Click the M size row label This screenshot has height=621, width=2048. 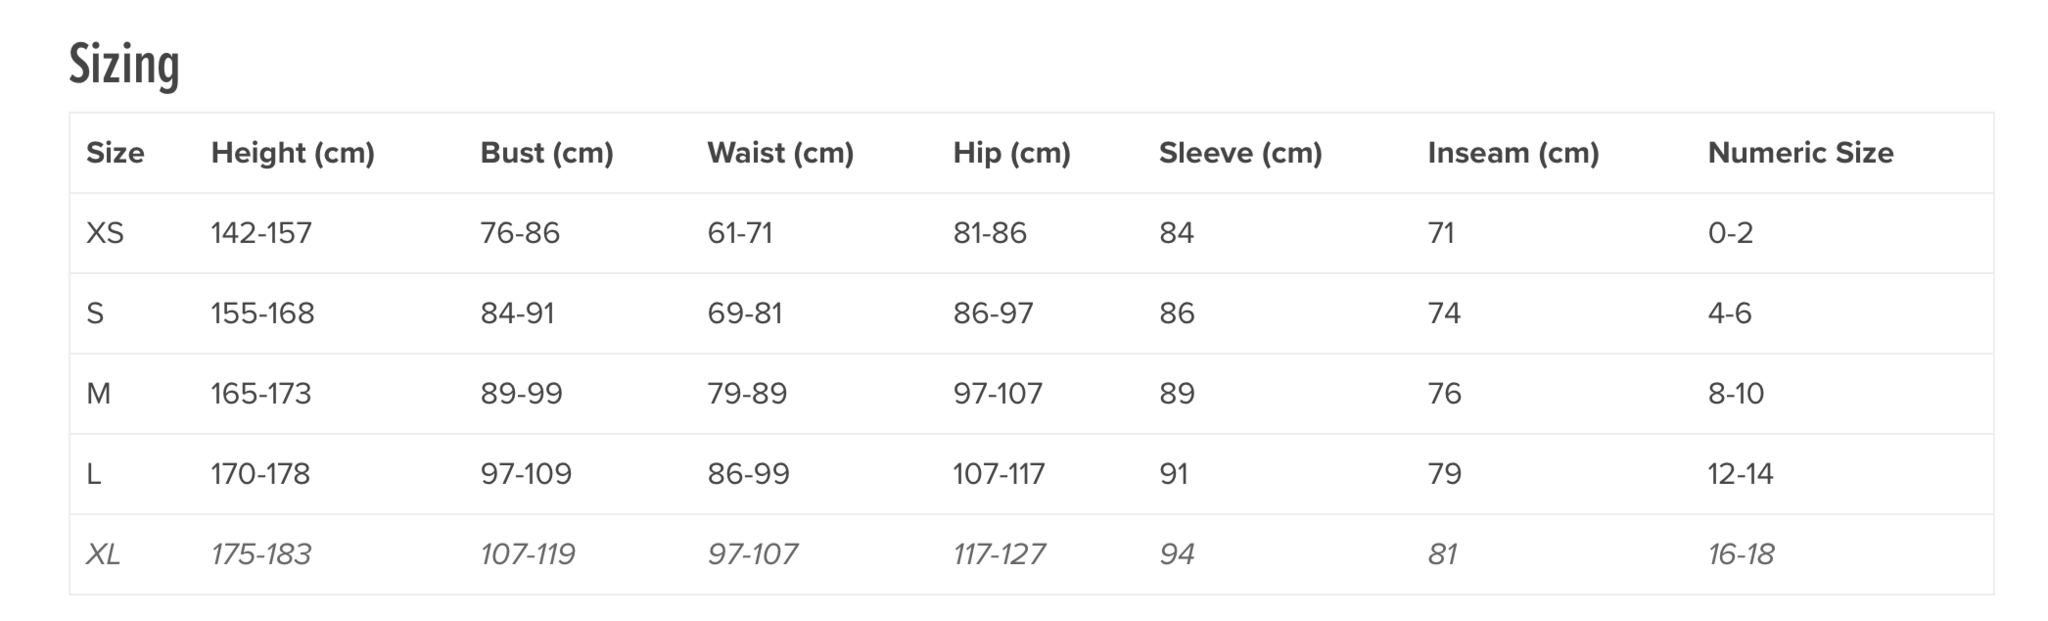98,394
